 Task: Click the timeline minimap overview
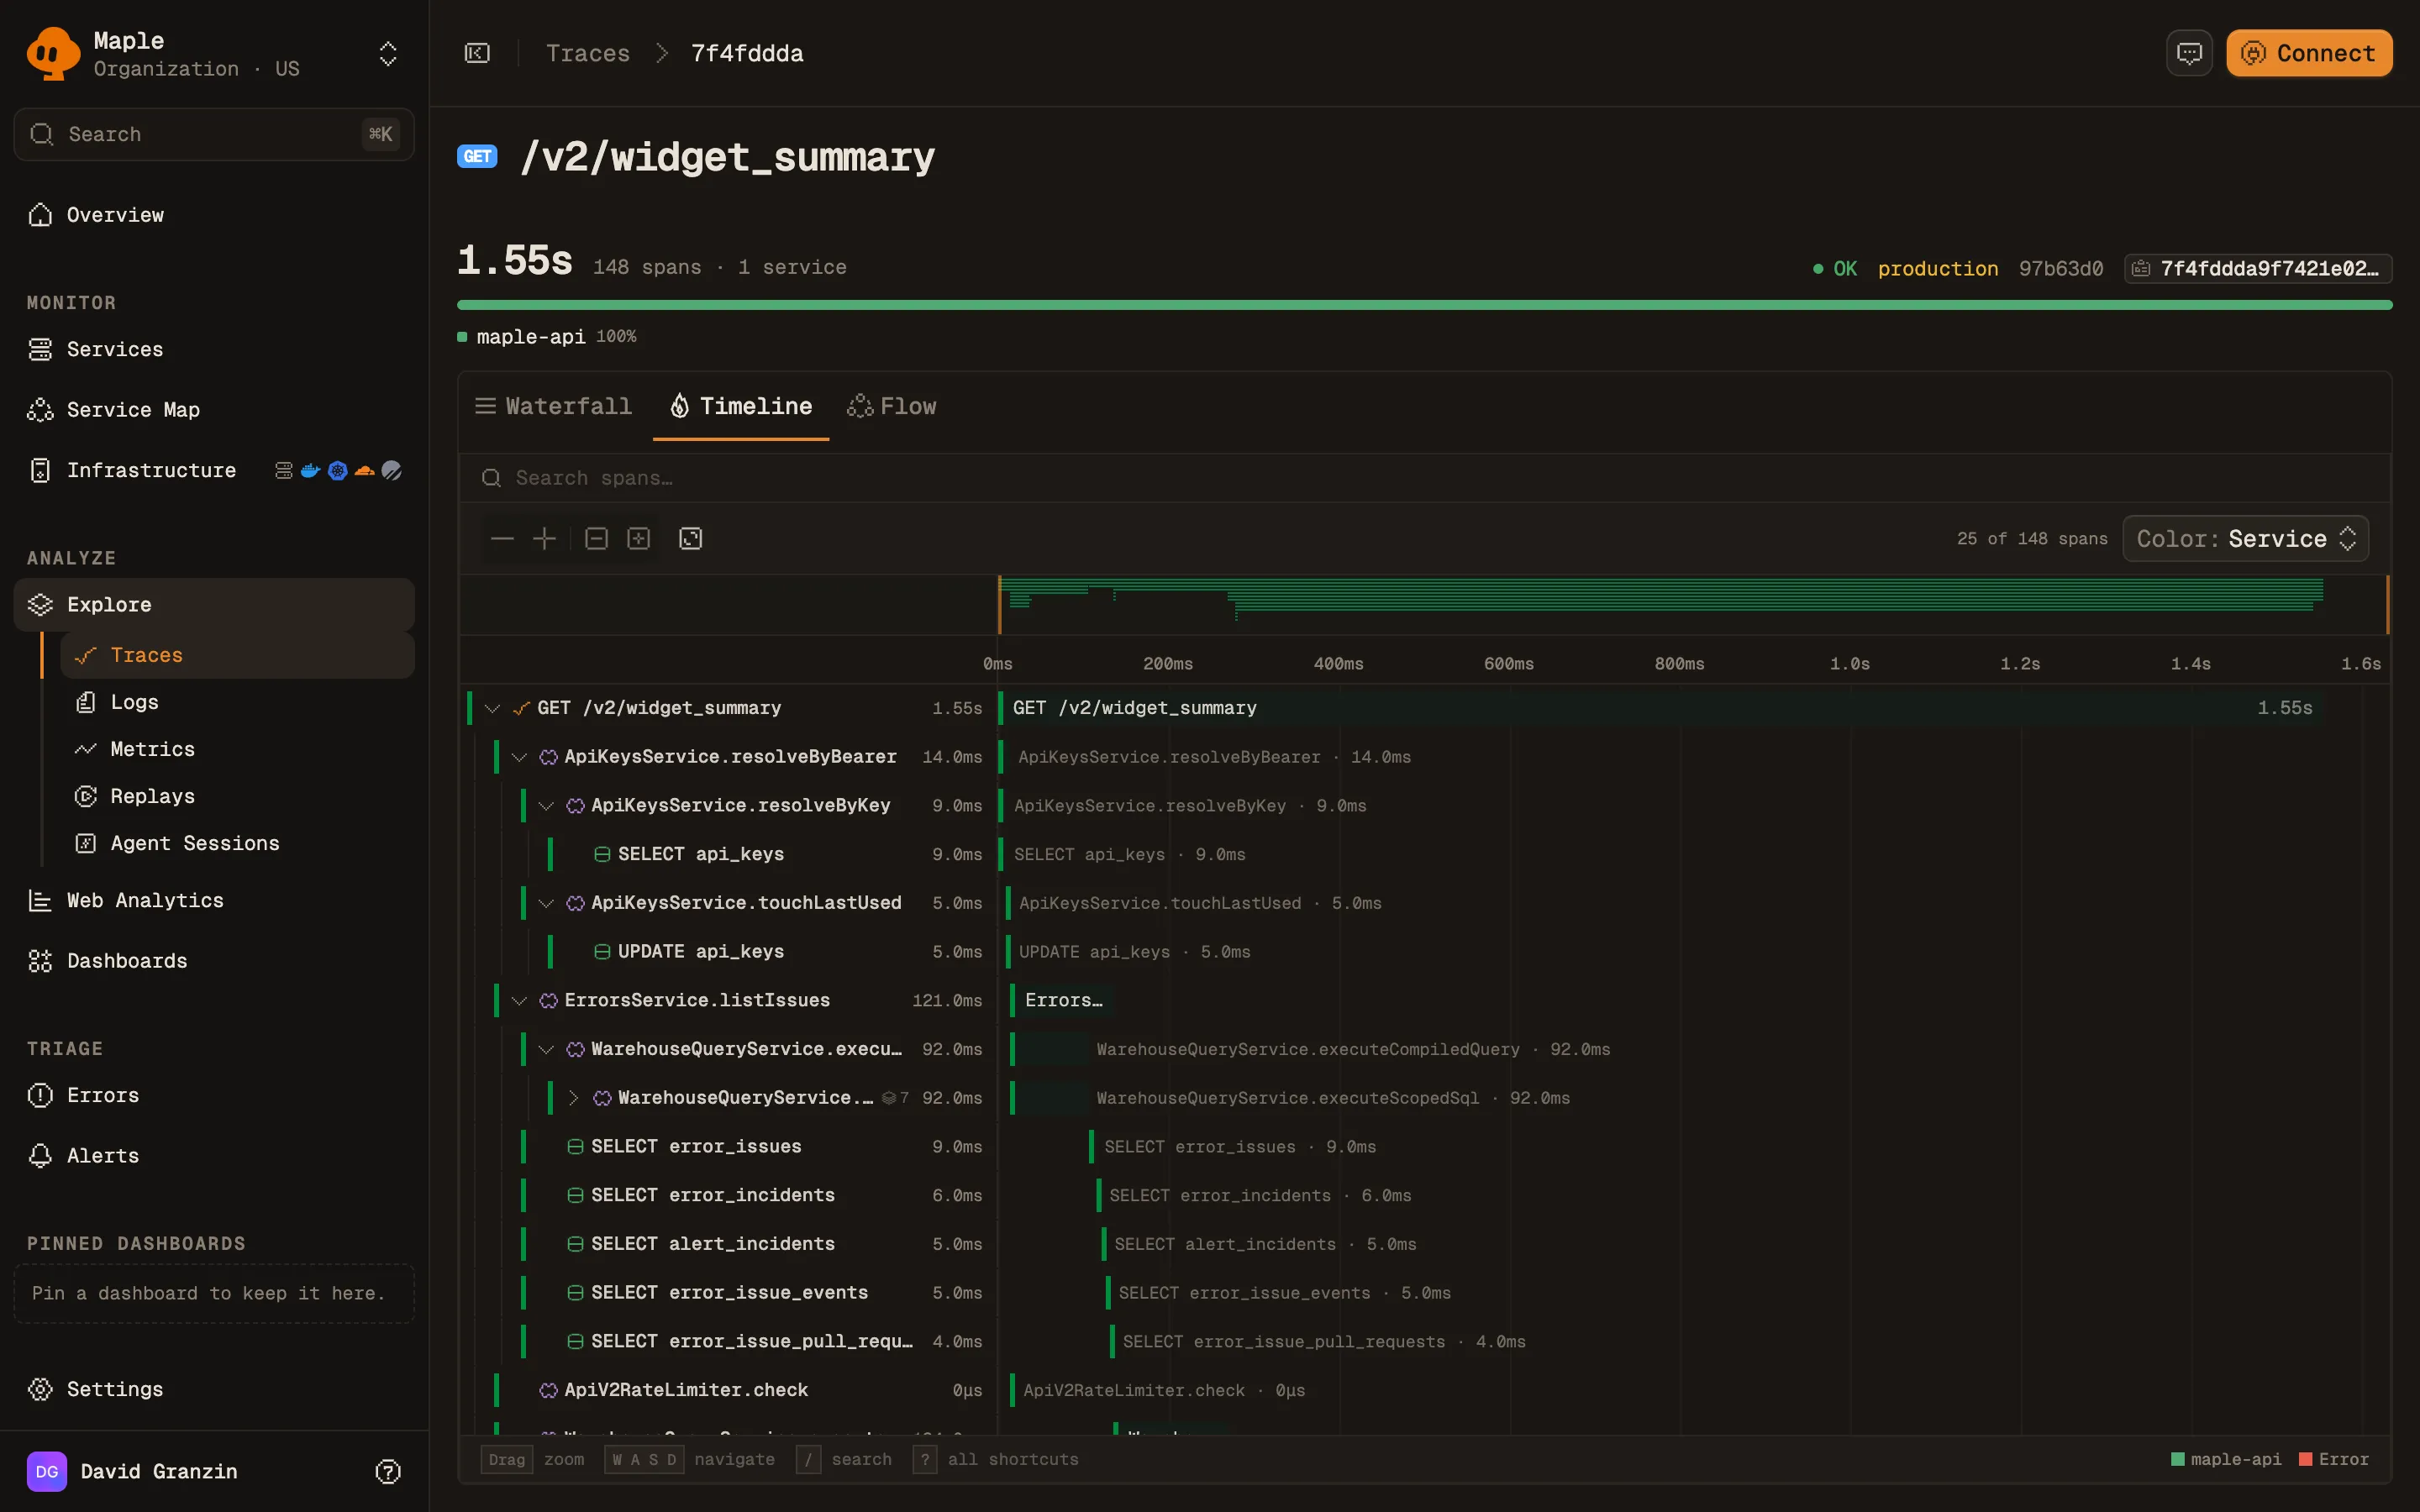[x=1693, y=604]
